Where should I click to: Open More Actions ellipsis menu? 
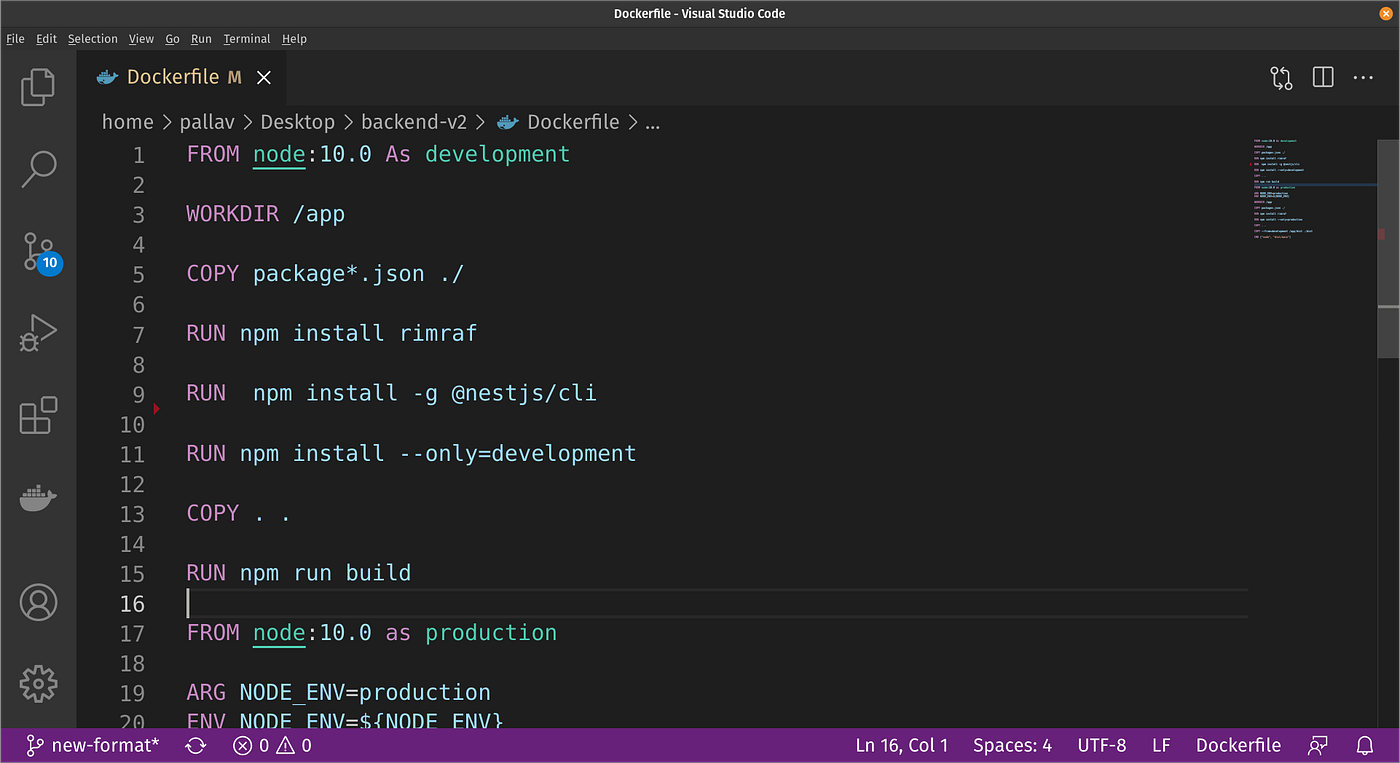coord(1363,77)
